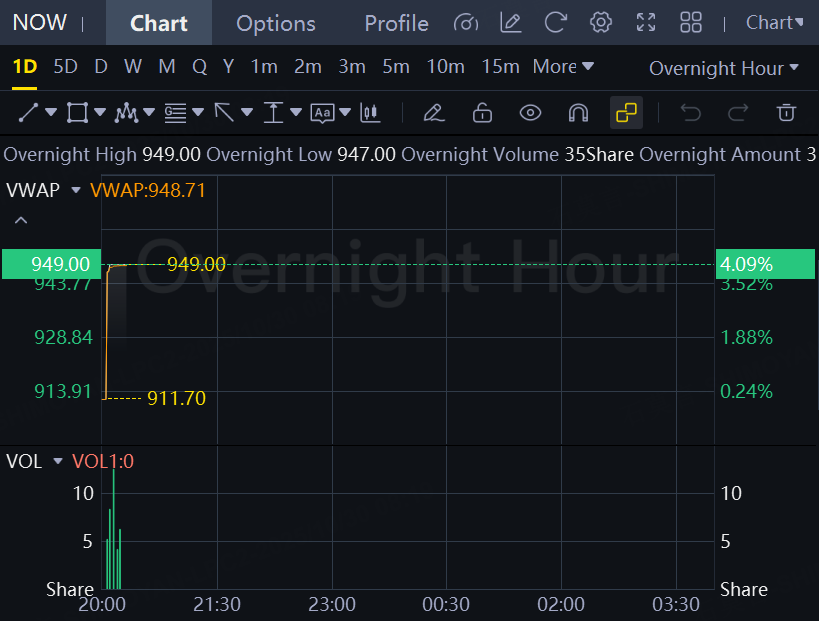Click the VOL1:0 volume label
Screen dimensions: 819x621
tap(103, 461)
